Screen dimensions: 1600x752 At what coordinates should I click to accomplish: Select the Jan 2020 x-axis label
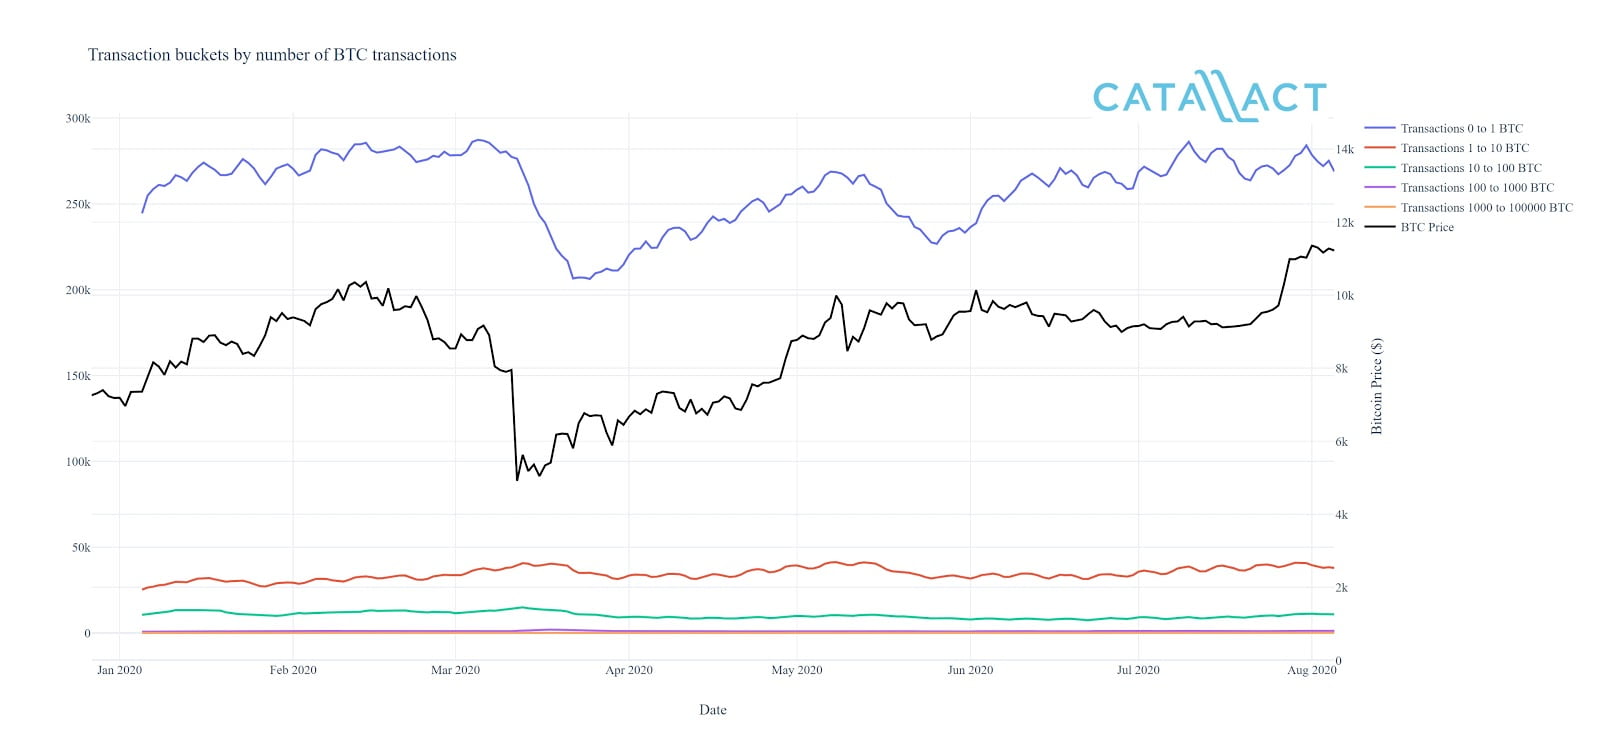(119, 670)
